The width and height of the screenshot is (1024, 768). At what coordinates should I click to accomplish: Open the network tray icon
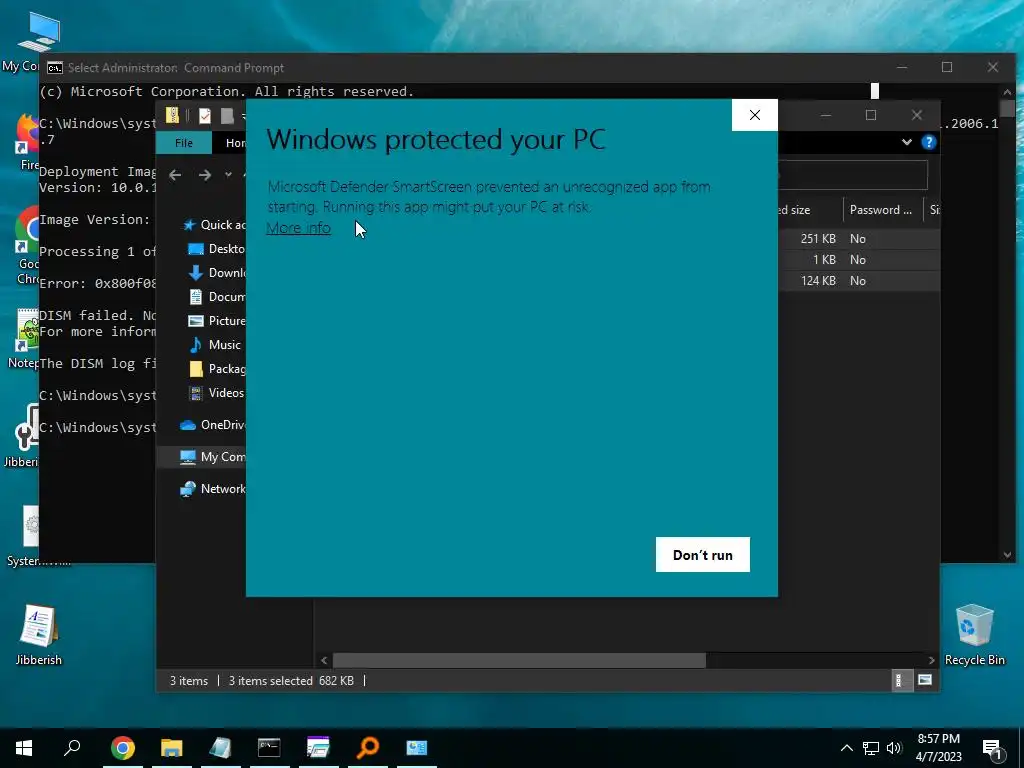point(871,748)
